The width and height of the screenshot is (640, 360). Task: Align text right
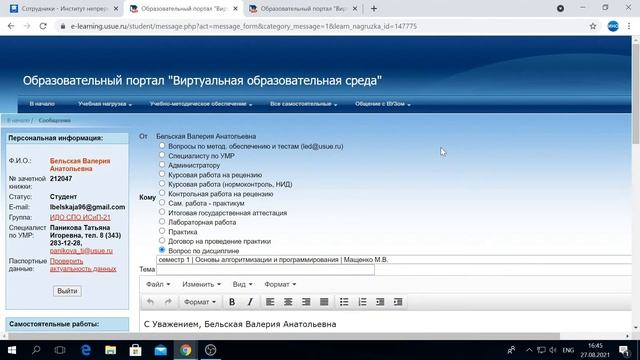point(306,302)
